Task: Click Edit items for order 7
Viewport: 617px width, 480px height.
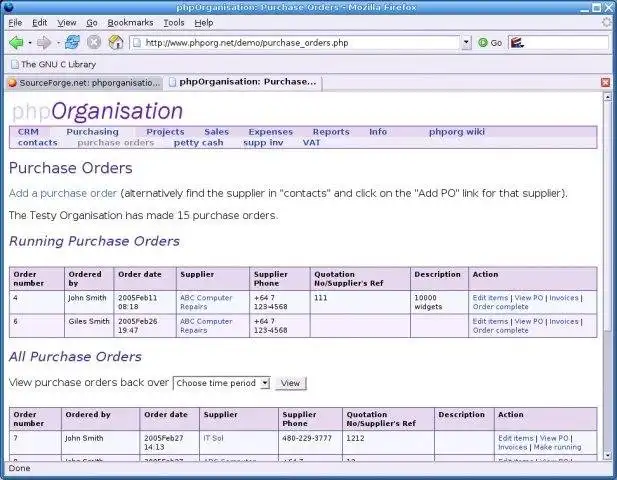Action: (515, 438)
